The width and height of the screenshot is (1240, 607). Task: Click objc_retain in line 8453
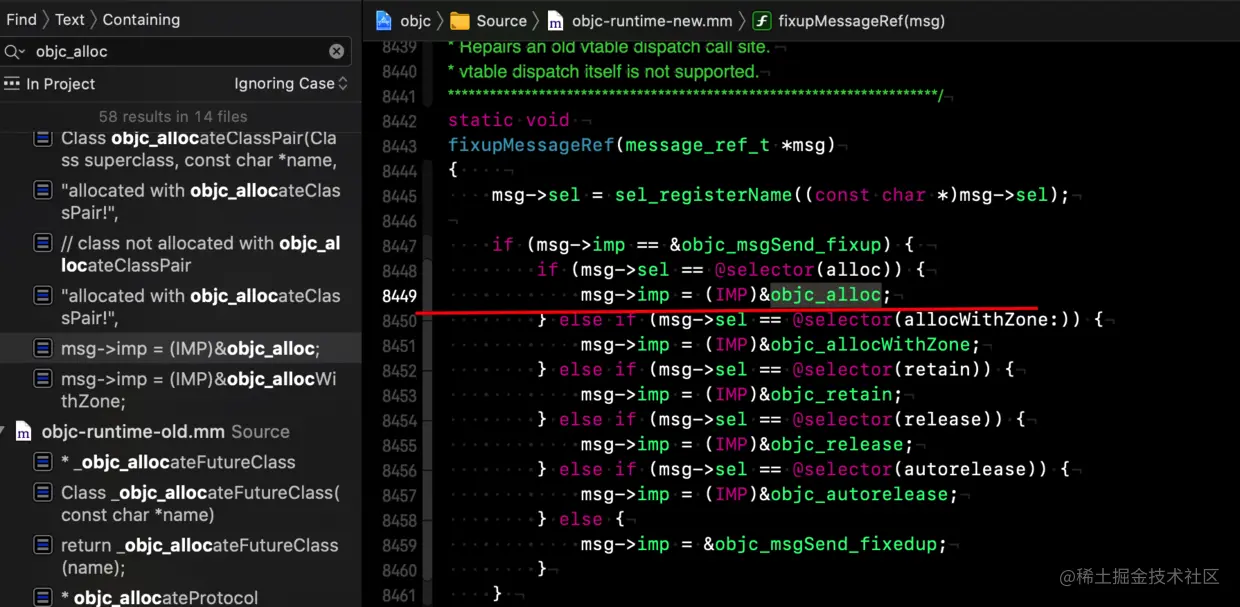(x=830, y=395)
